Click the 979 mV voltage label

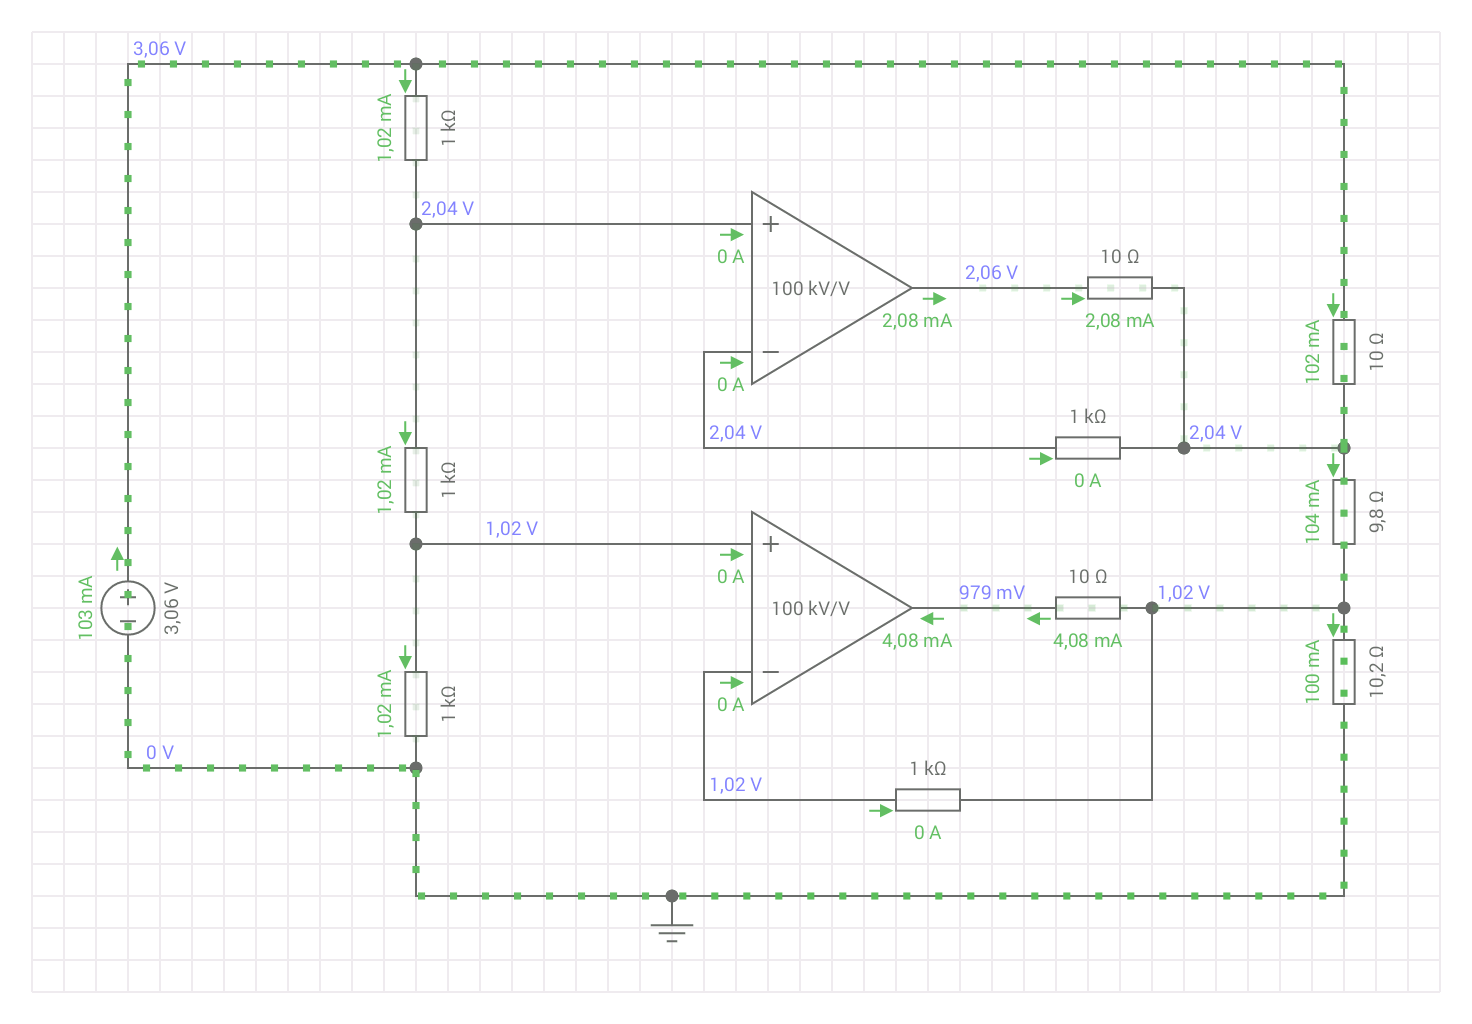pos(991,592)
